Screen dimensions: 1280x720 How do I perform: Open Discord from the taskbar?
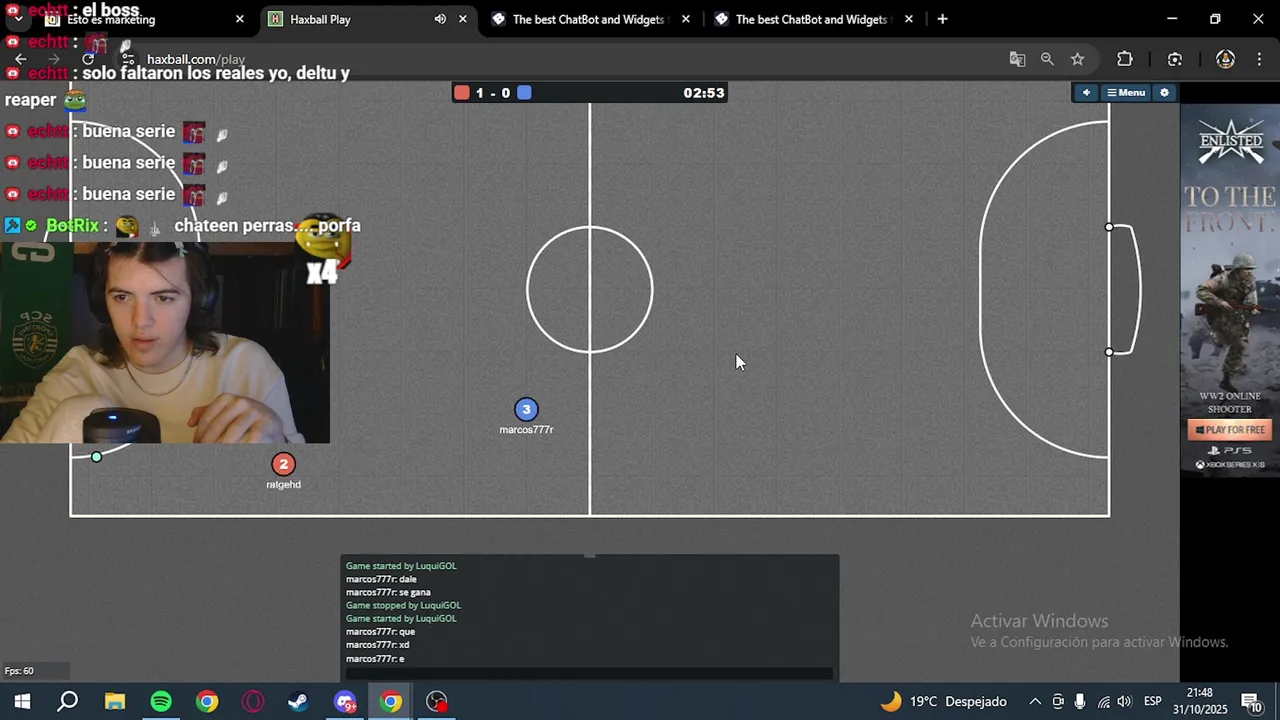tap(345, 702)
